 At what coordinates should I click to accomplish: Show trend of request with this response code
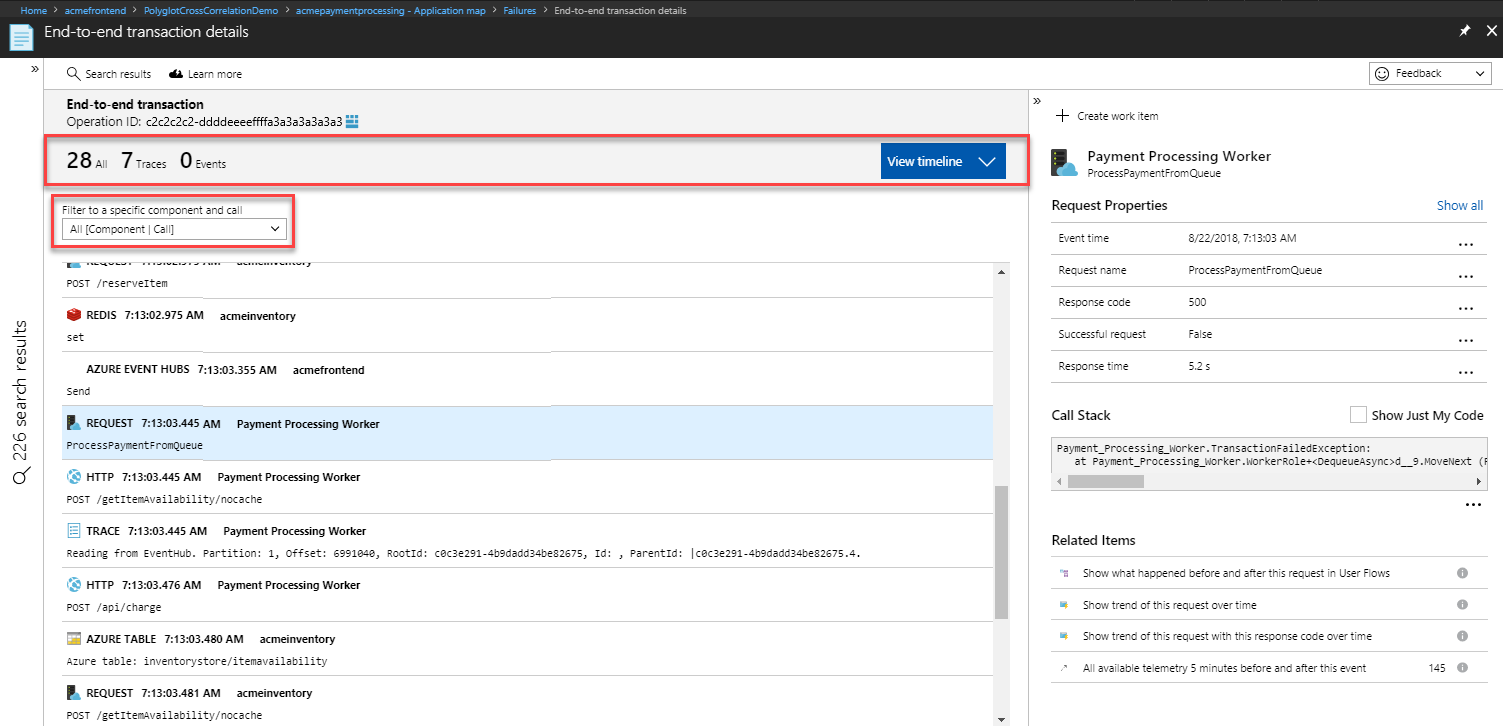[1227, 636]
